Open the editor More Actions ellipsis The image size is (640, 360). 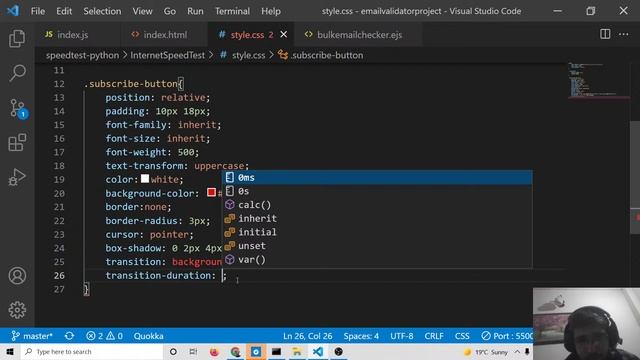[x=624, y=34]
